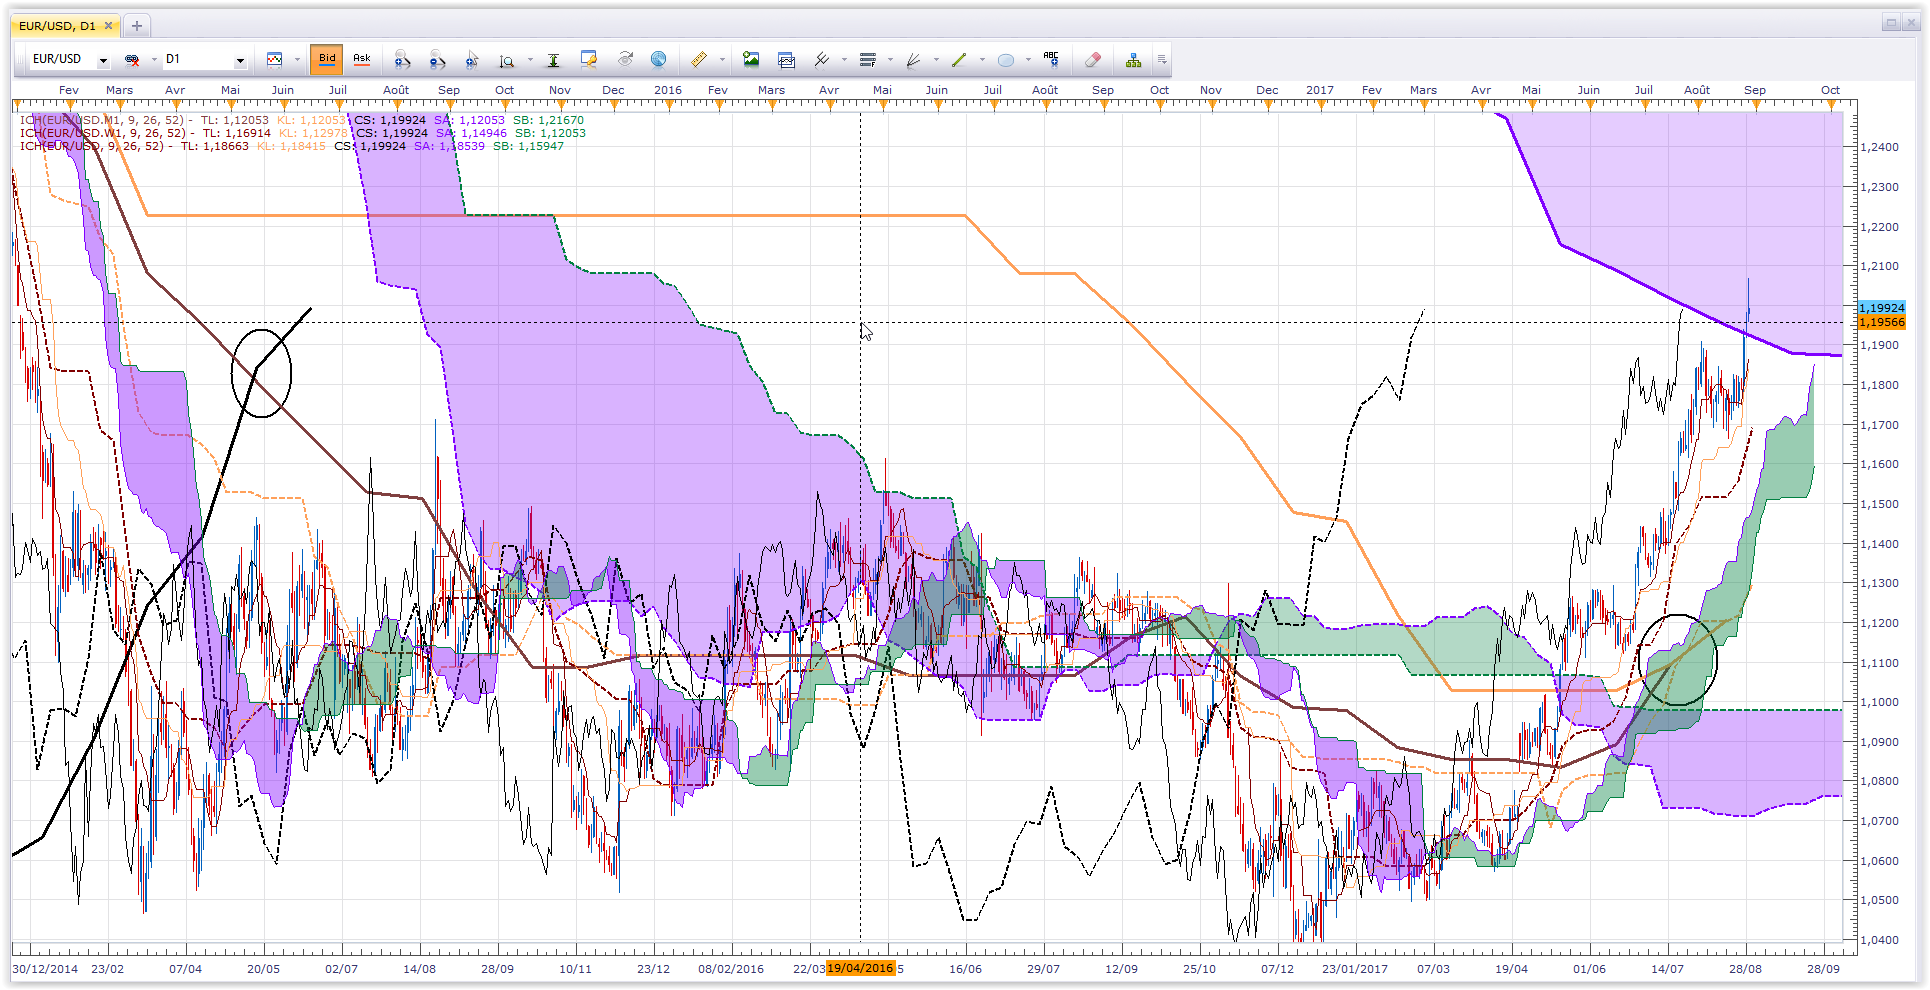Select the trend line drawing tool
Image resolution: width=1930 pixels, height=990 pixels.
tap(959, 60)
